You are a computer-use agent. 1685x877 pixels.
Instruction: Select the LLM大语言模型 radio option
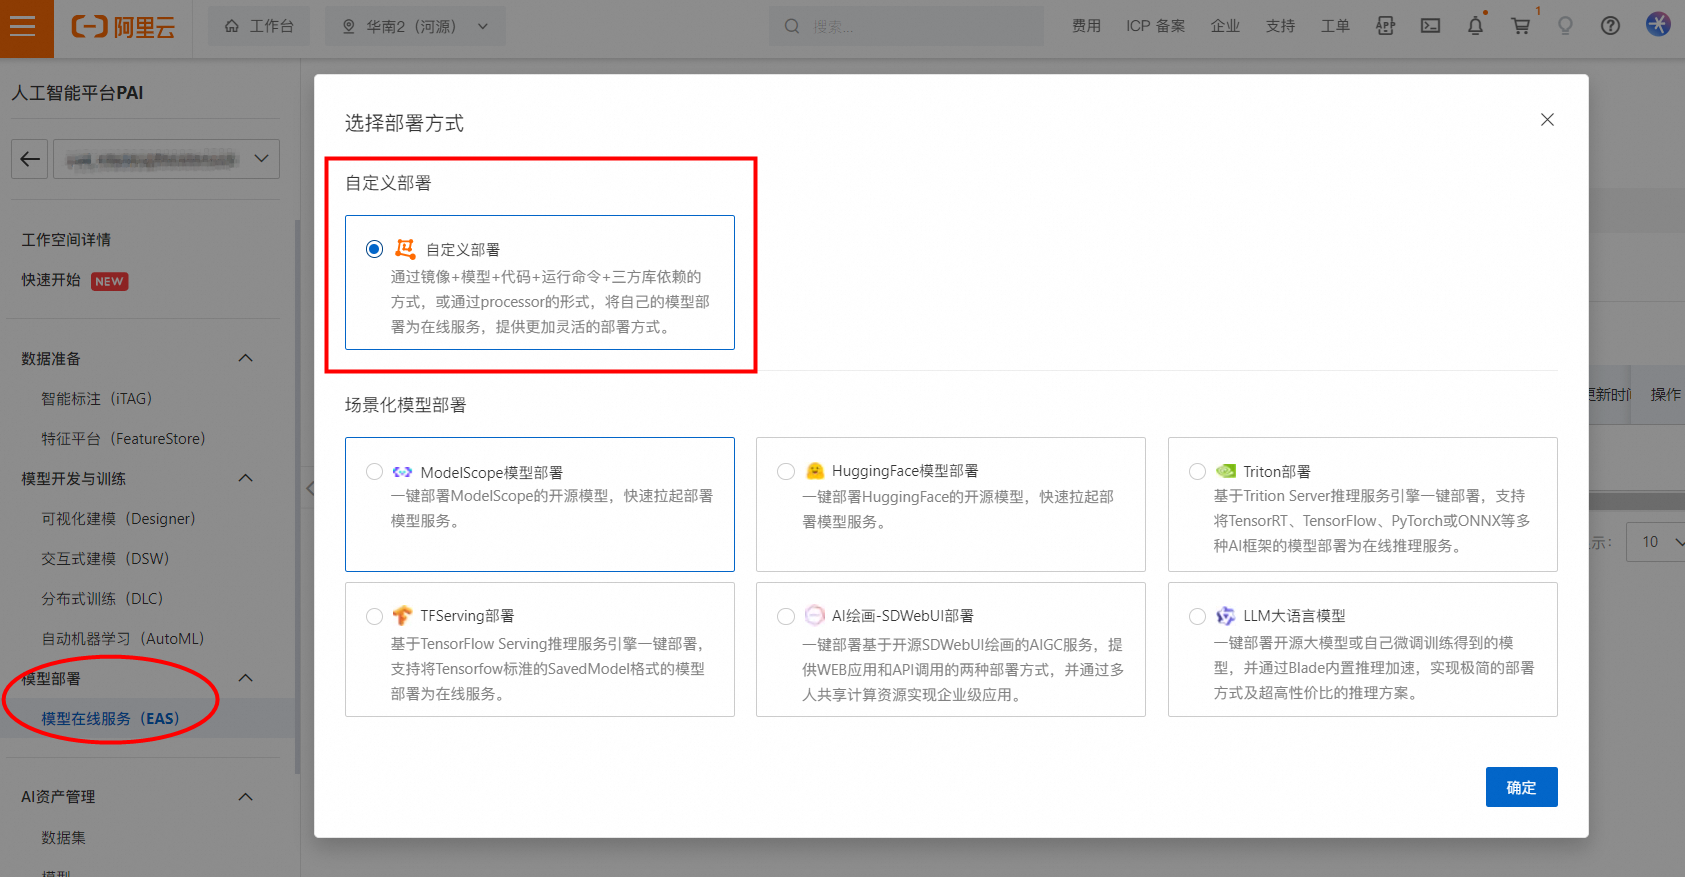[1197, 616]
